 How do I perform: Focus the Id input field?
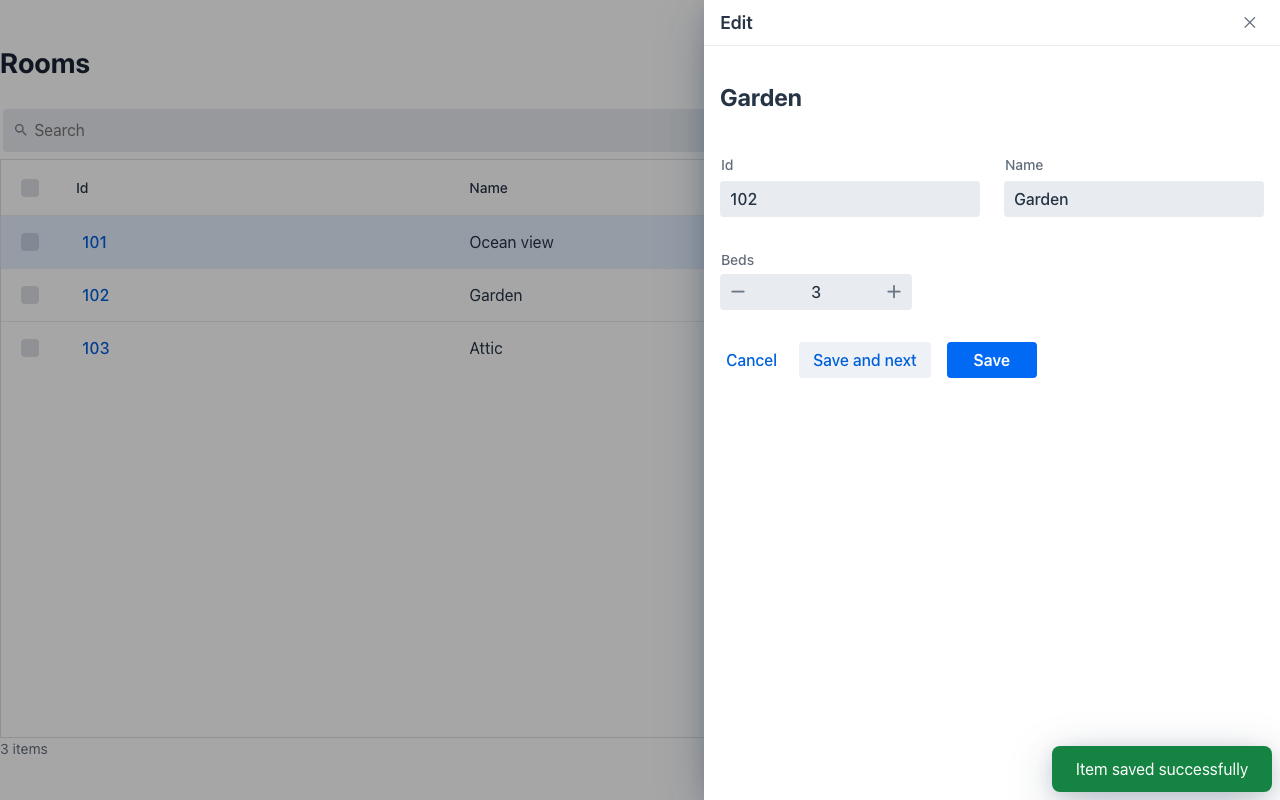(x=850, y=199)
